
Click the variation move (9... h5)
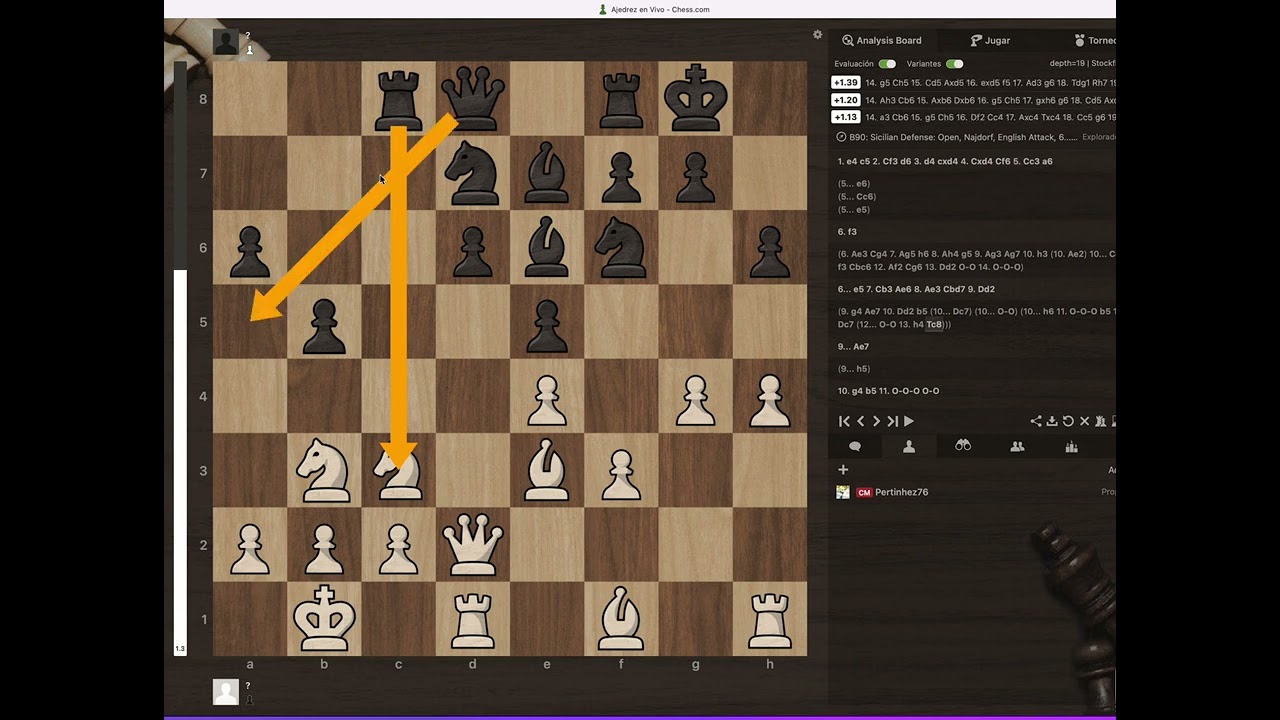pyautogui.click(x=854, y=369)
